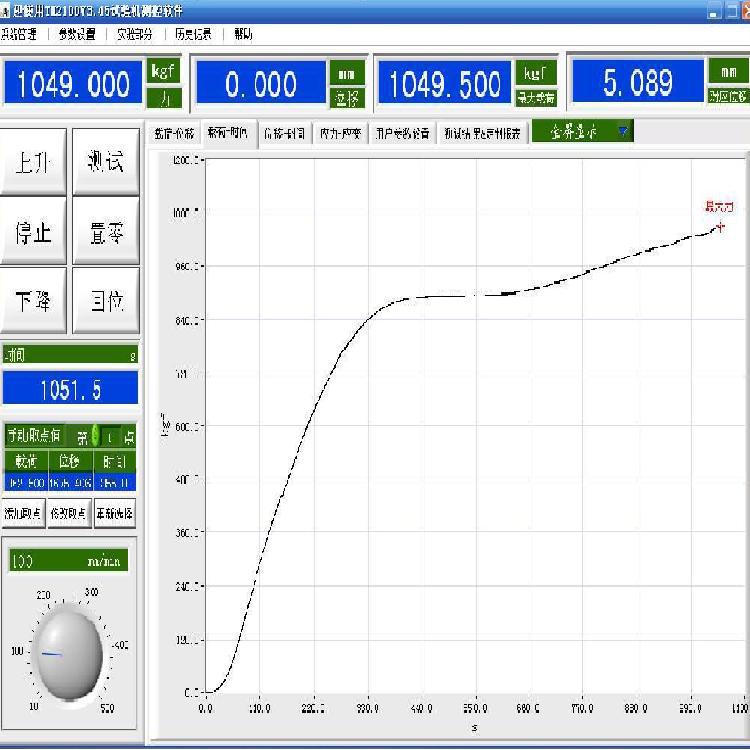Open the 参数设置 menu
Screen dimensions: 750x750
coord(75,34)
